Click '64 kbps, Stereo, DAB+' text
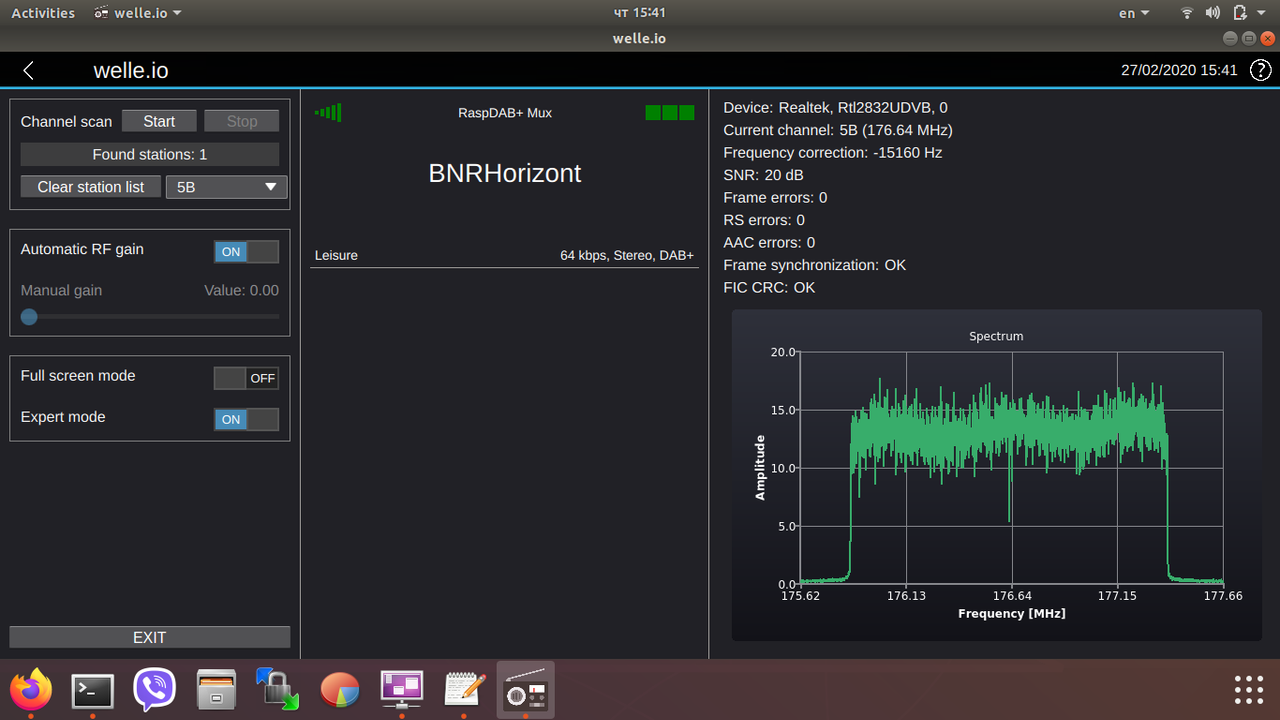Screen dimensions: 1280x720 [x=627, y=256]
